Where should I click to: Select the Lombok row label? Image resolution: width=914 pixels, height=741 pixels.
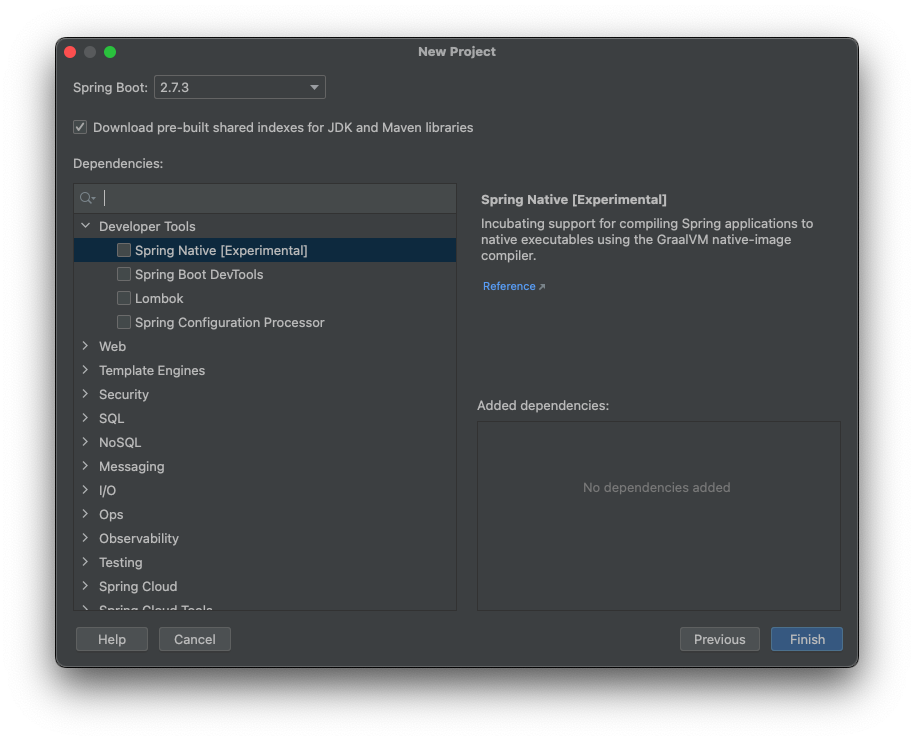pyautogui.click(x=159, y=298)
